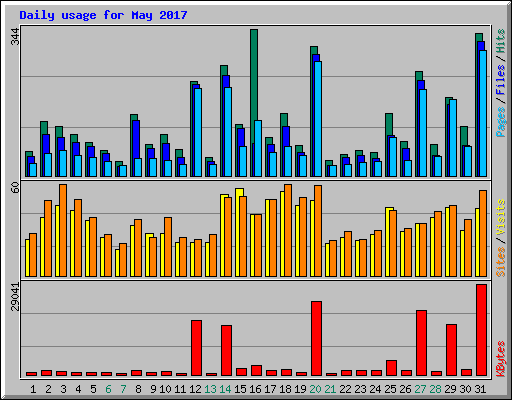
Task: Click green weekend day label 7
Action: [123, 389]
